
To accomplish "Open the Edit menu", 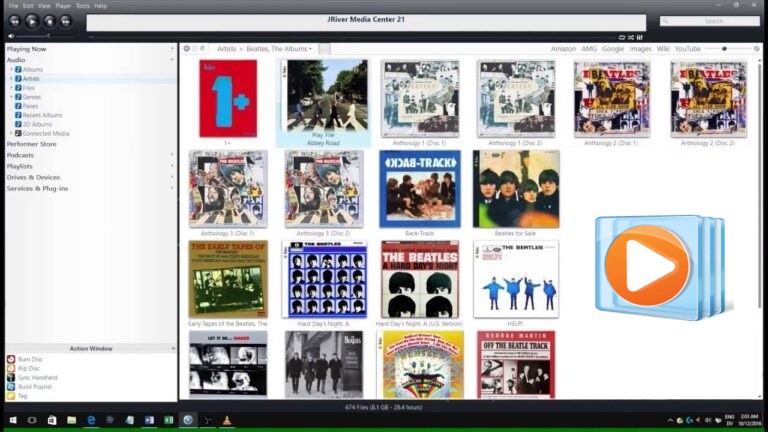I will coord(28,6).
